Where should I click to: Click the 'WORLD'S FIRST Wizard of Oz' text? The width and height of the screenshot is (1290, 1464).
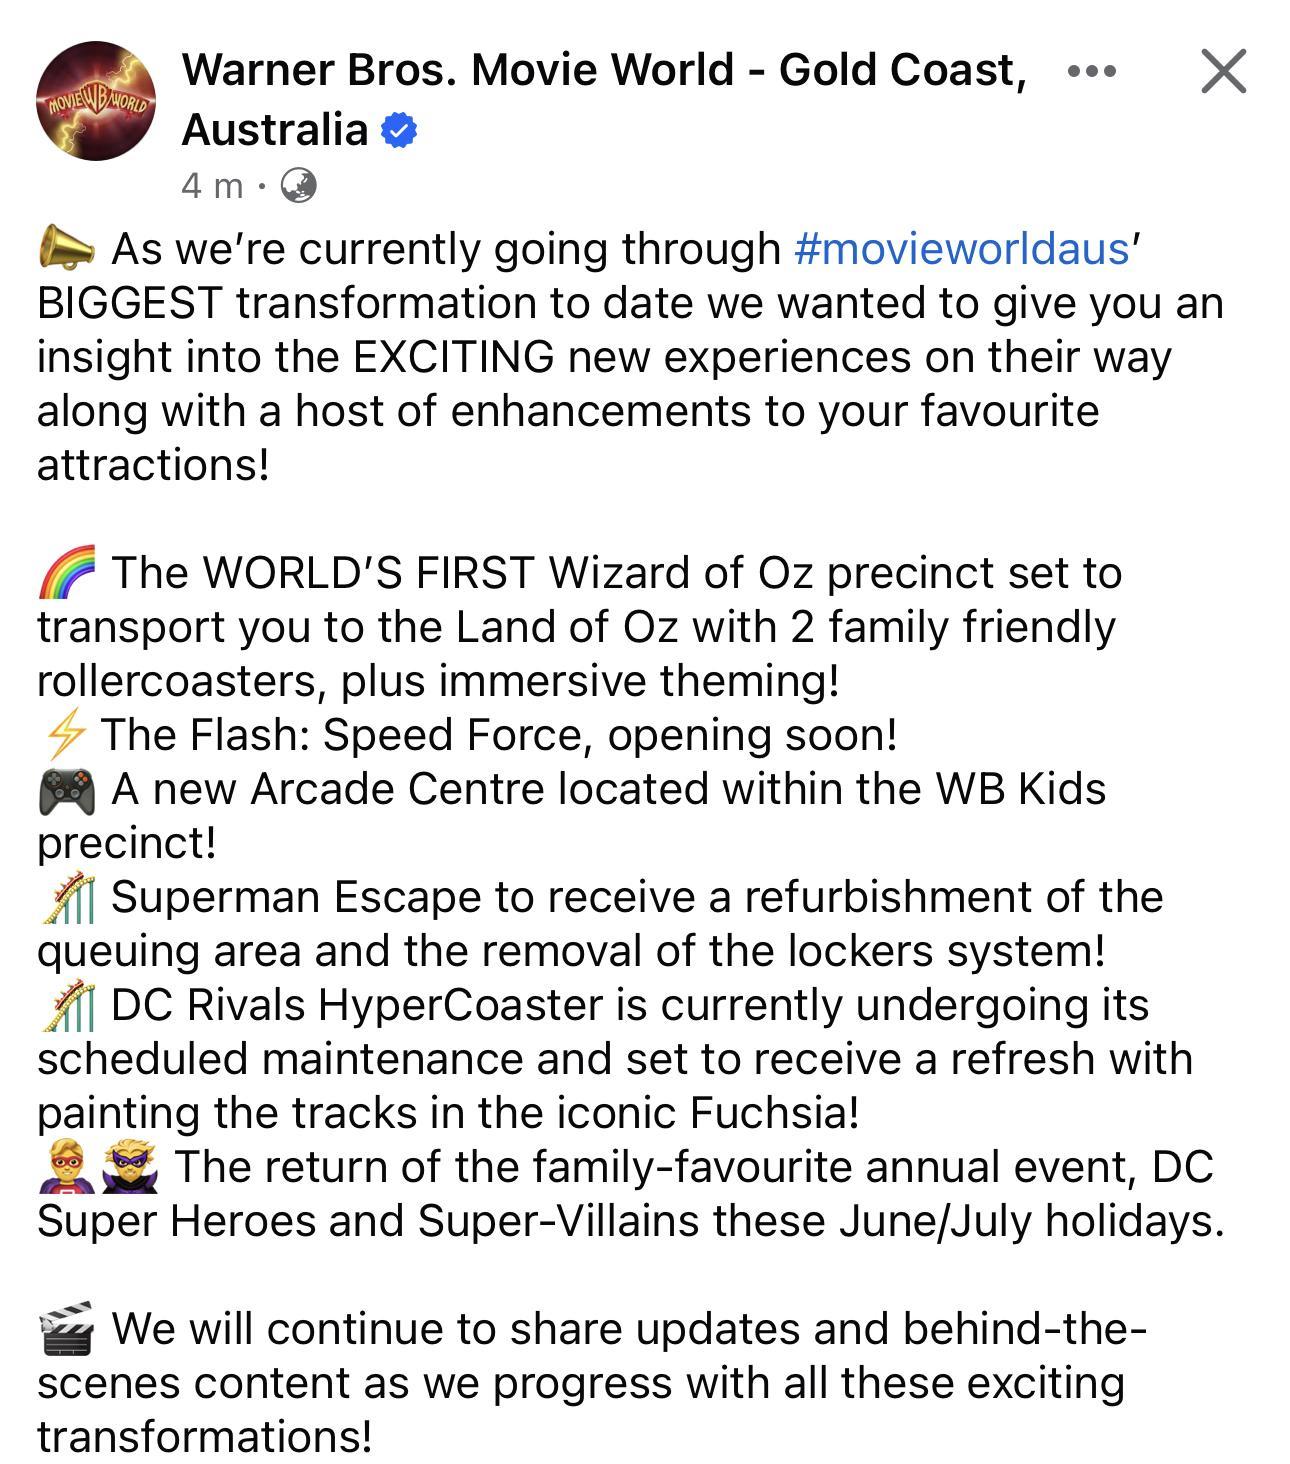[x=508, y=573]
